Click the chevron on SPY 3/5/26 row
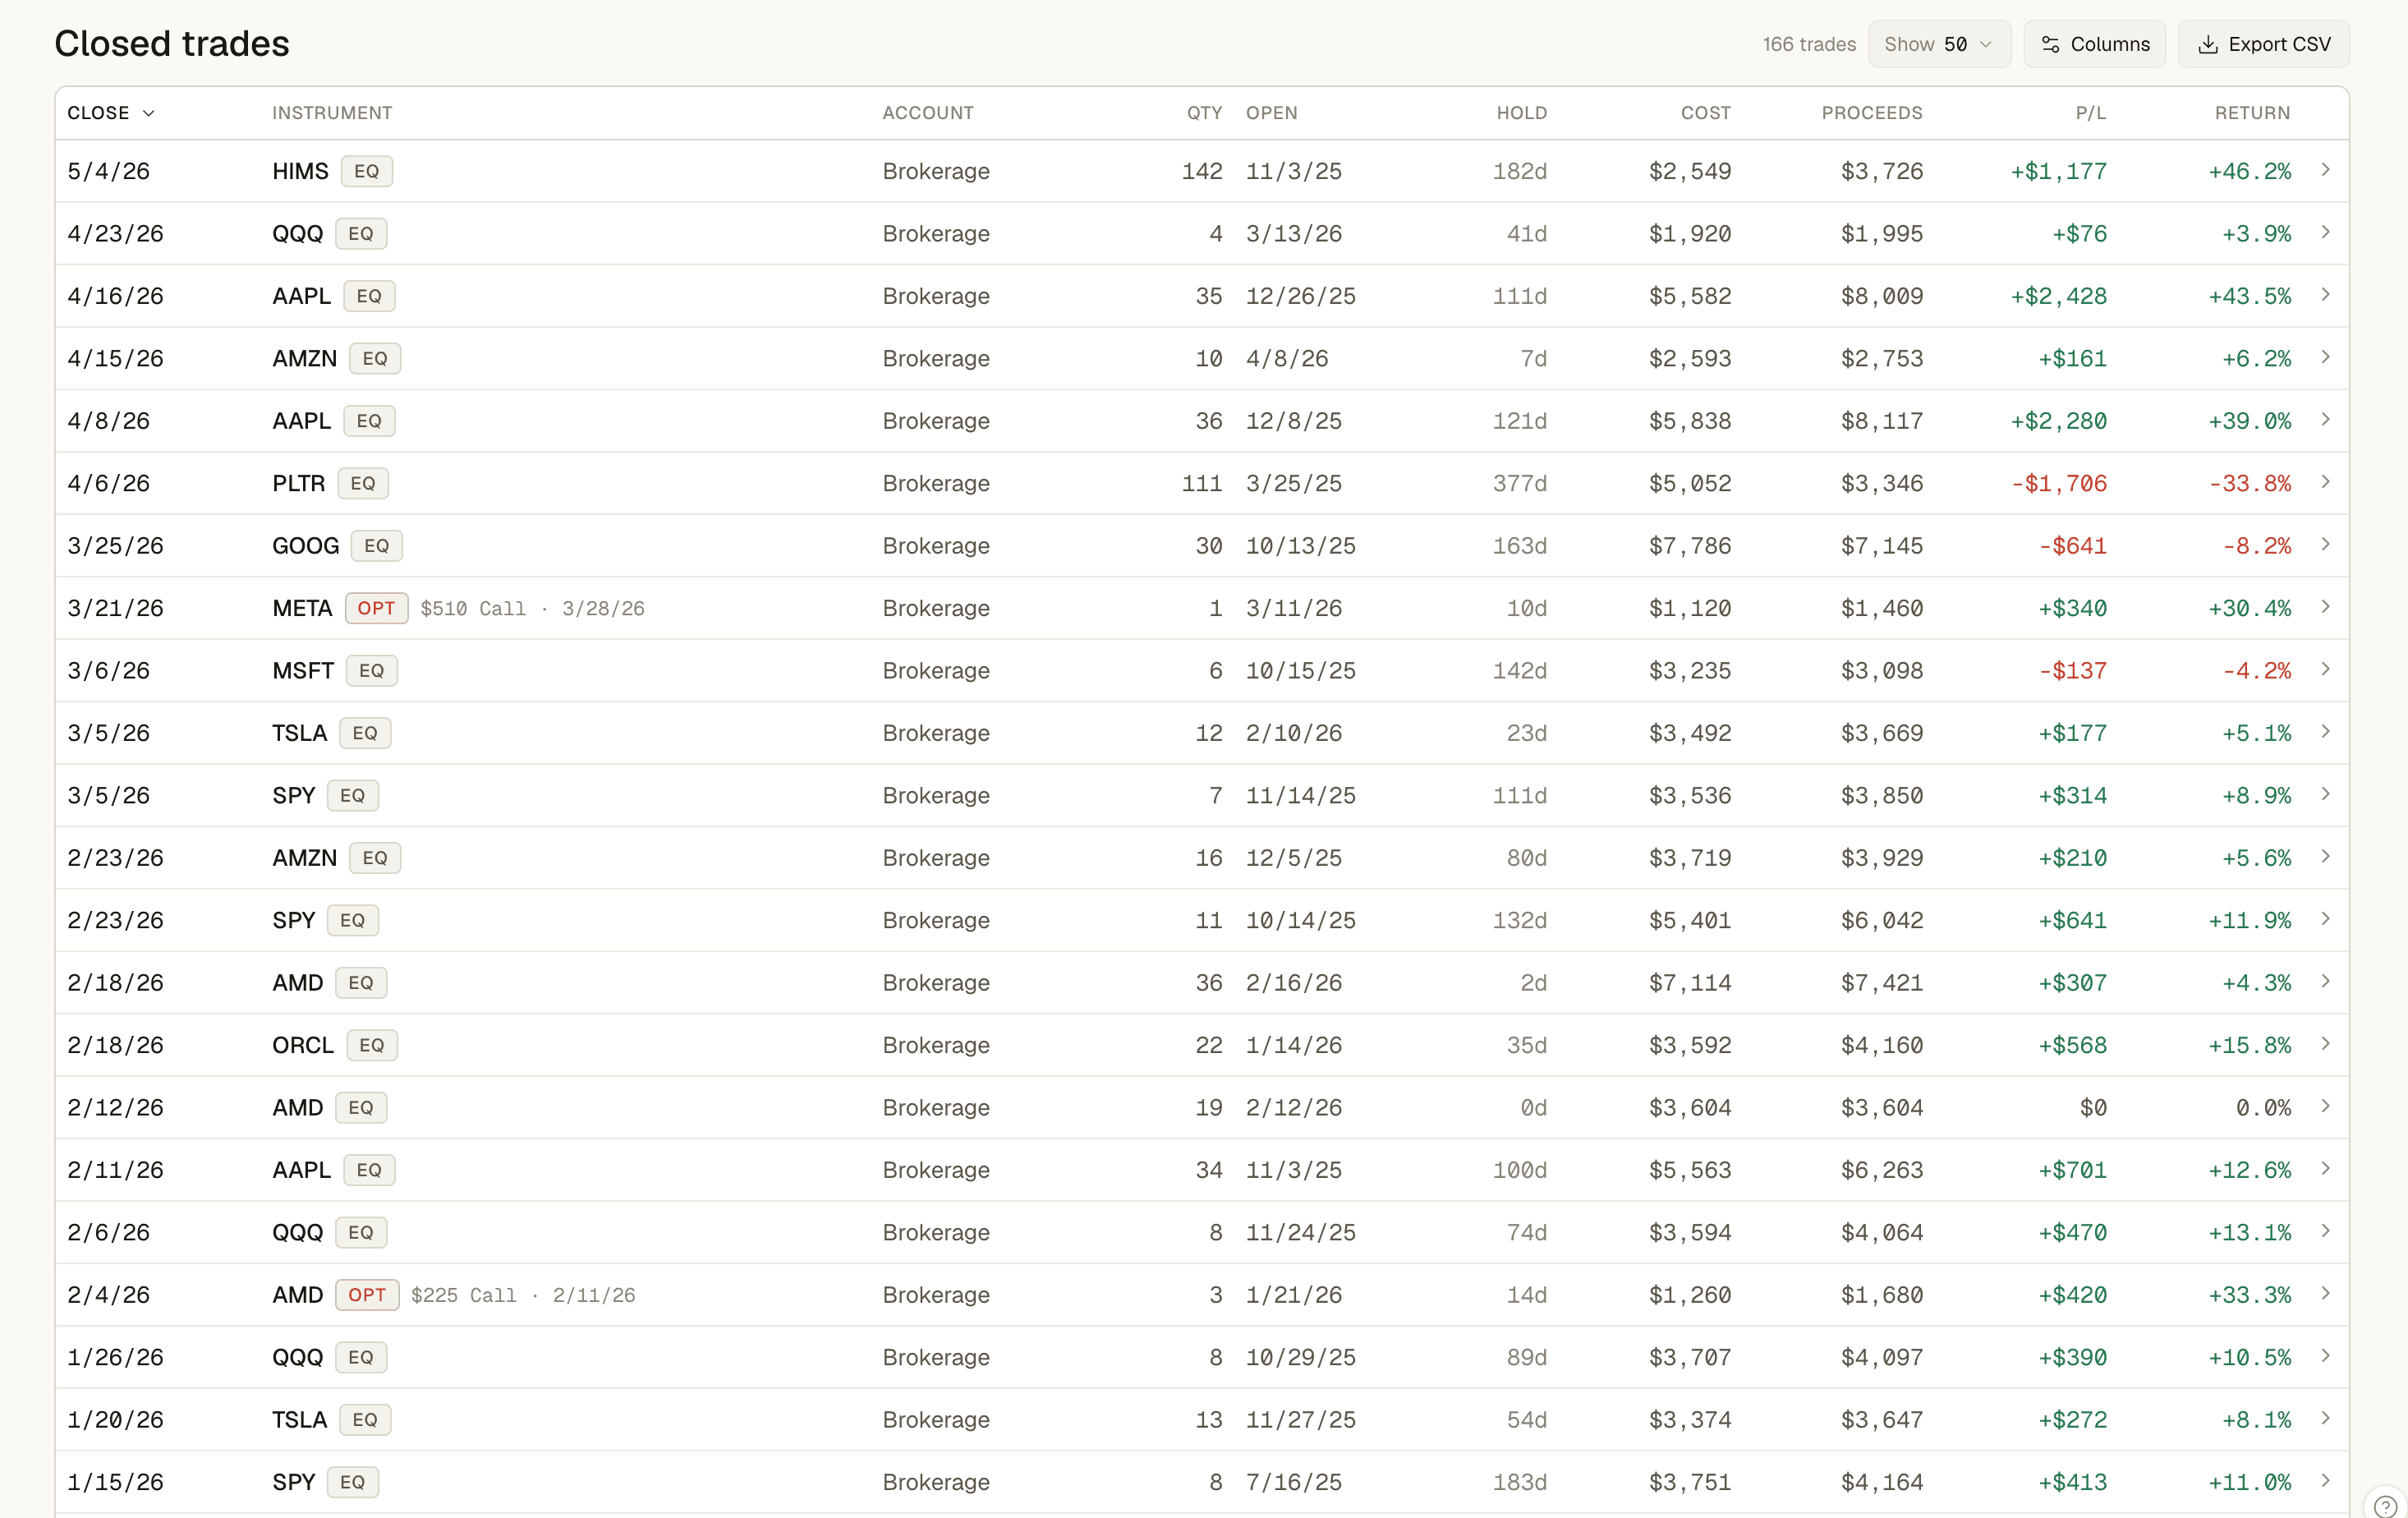This screenshot has height=1518, width=2408. click(2325, 794)
